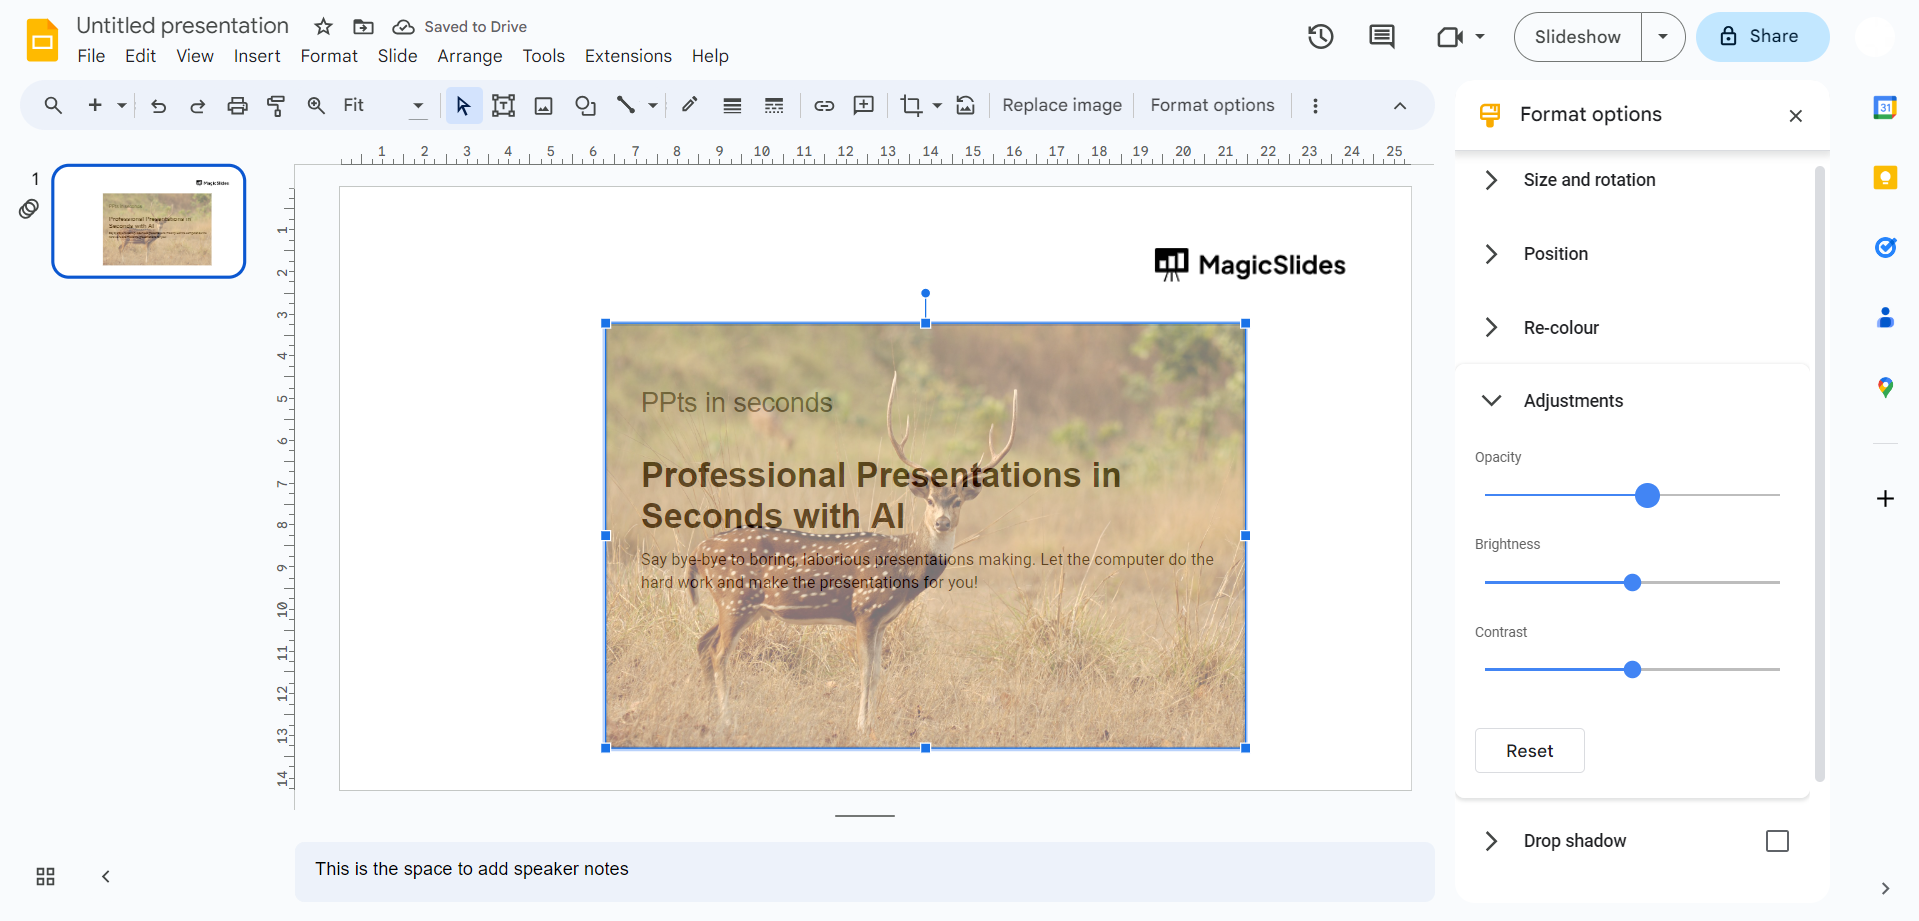Open the Slideshow dropdown arrow

1662,37
